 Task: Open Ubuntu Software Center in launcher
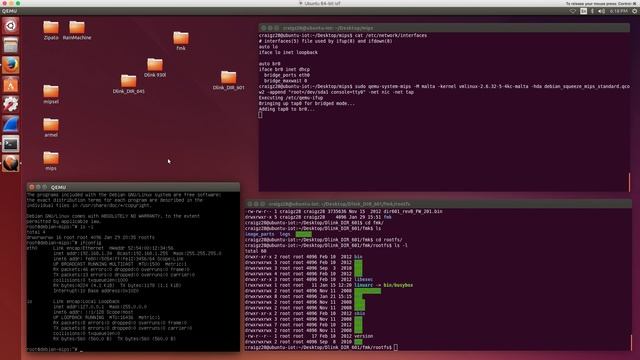coord(11,84)
